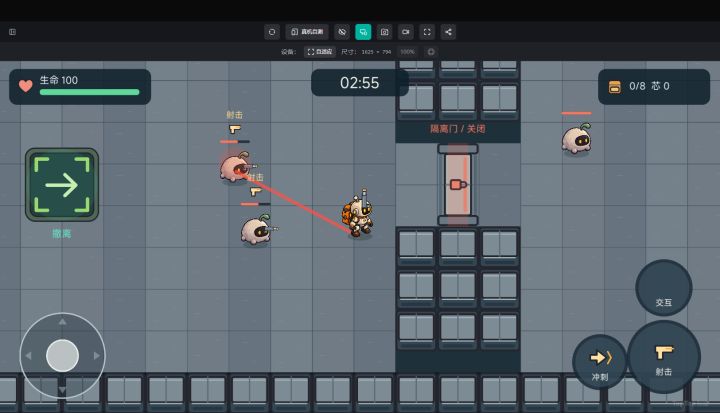
Task: Click the heart health icon
Action: (x=26, y=85)
